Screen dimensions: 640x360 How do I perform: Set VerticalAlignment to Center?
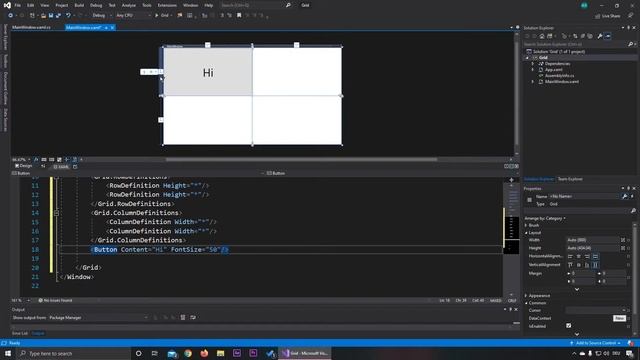pyautogui.click(x=579, y=265)
